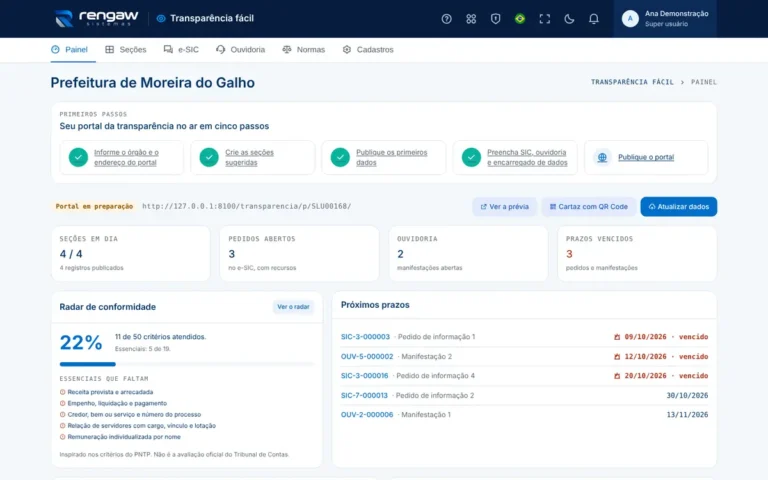Viewport: 768px width, 480px height.
Task: Click 'Credor, bem ou serviço e número do processo'
Action: (x=134, y=414)
